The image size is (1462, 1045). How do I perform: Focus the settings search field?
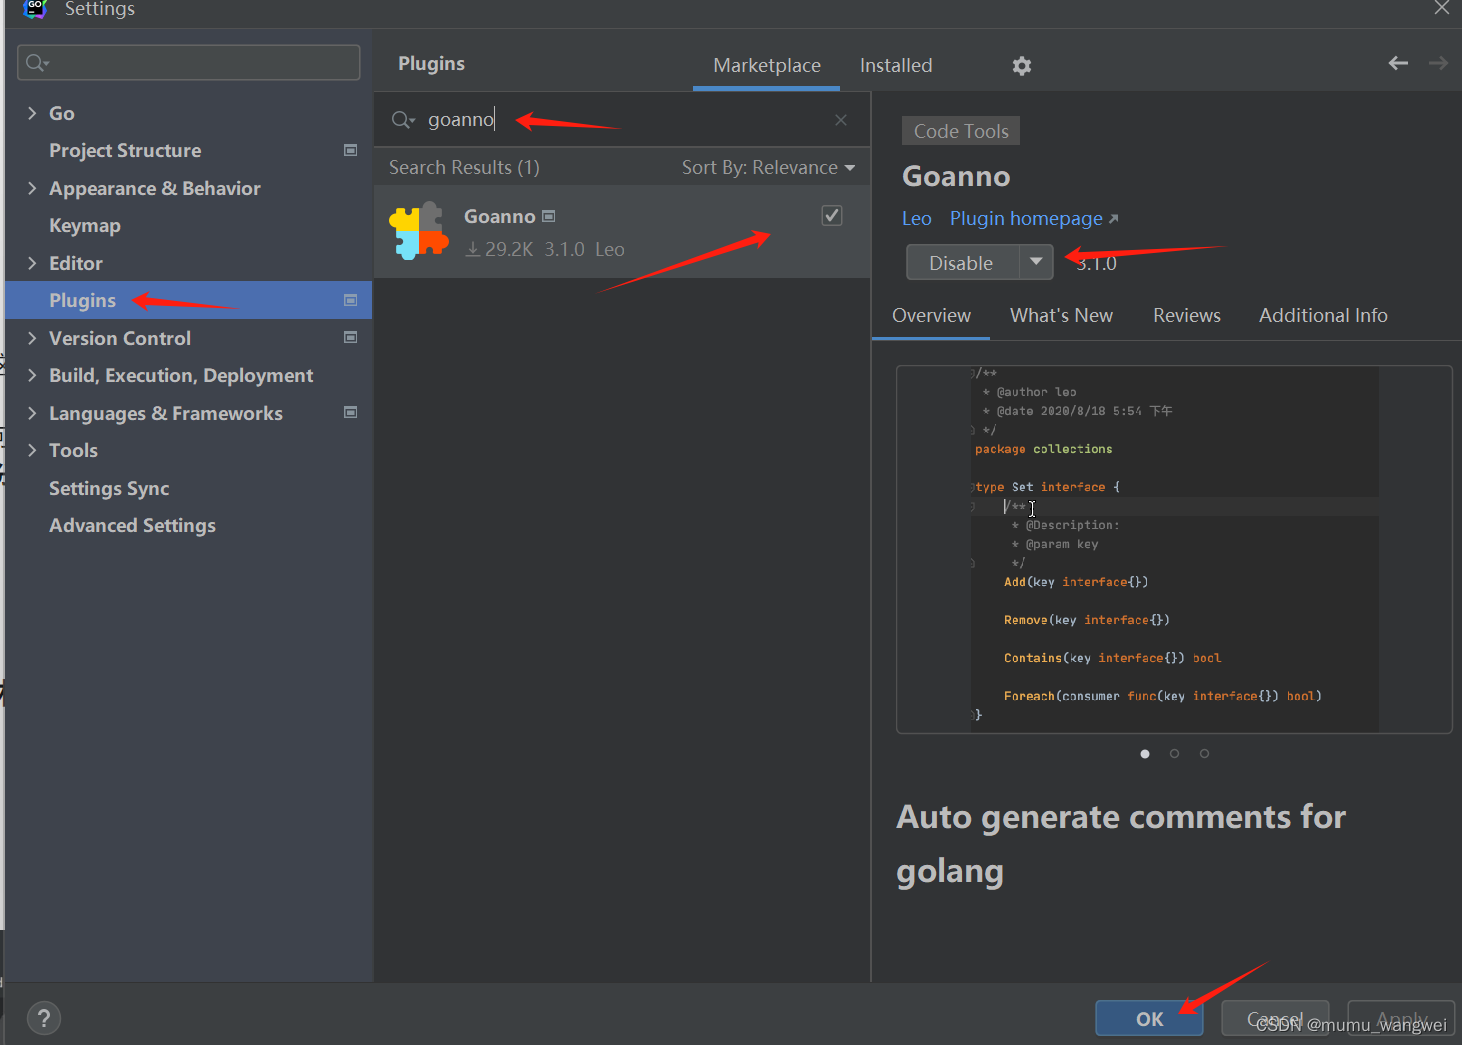(188, 63)
